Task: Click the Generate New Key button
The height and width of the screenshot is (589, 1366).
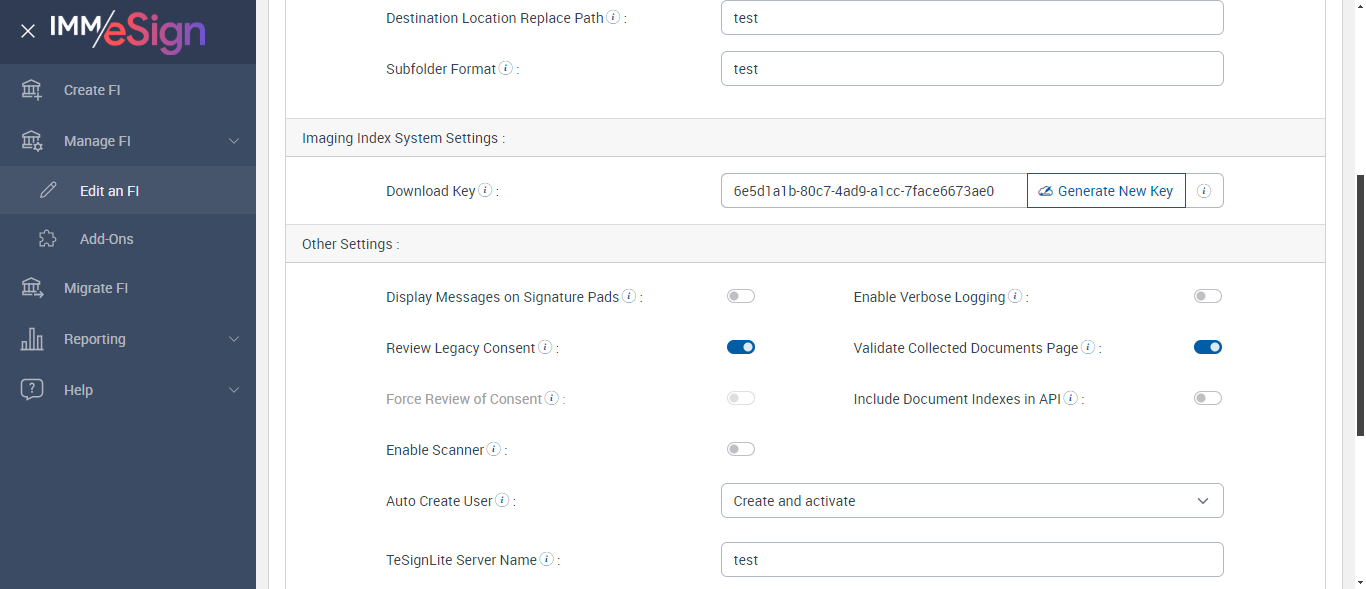Action: (1106, 191)
